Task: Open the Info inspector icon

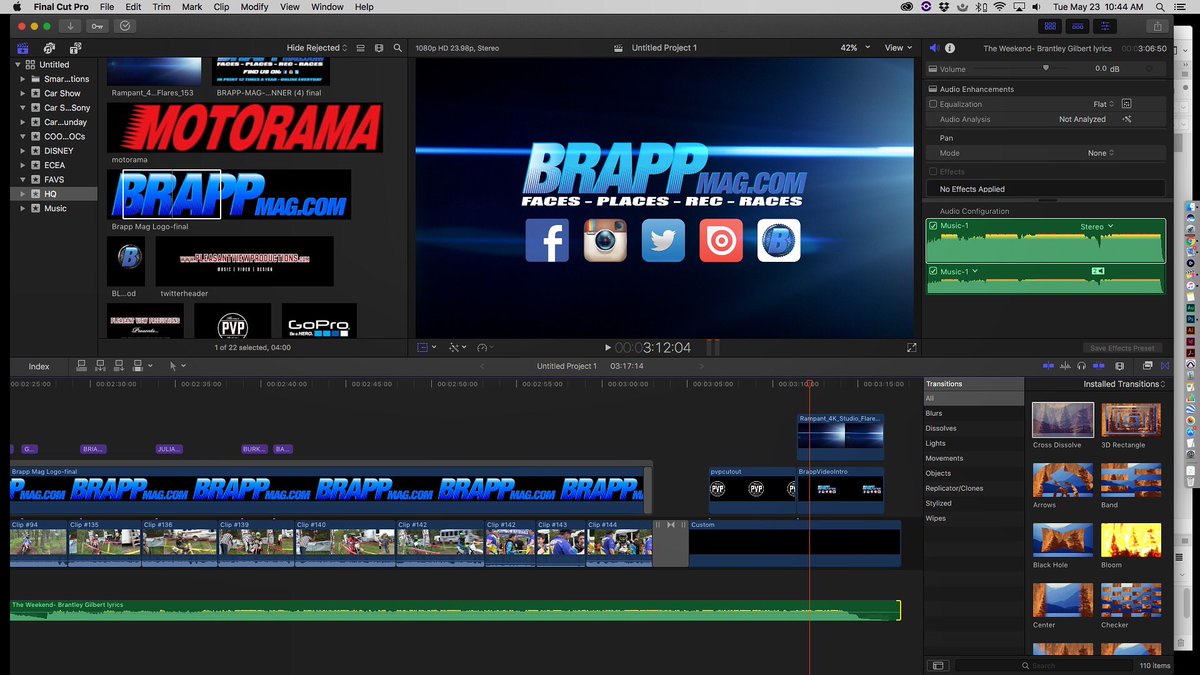Action: (x=950, y=48)
